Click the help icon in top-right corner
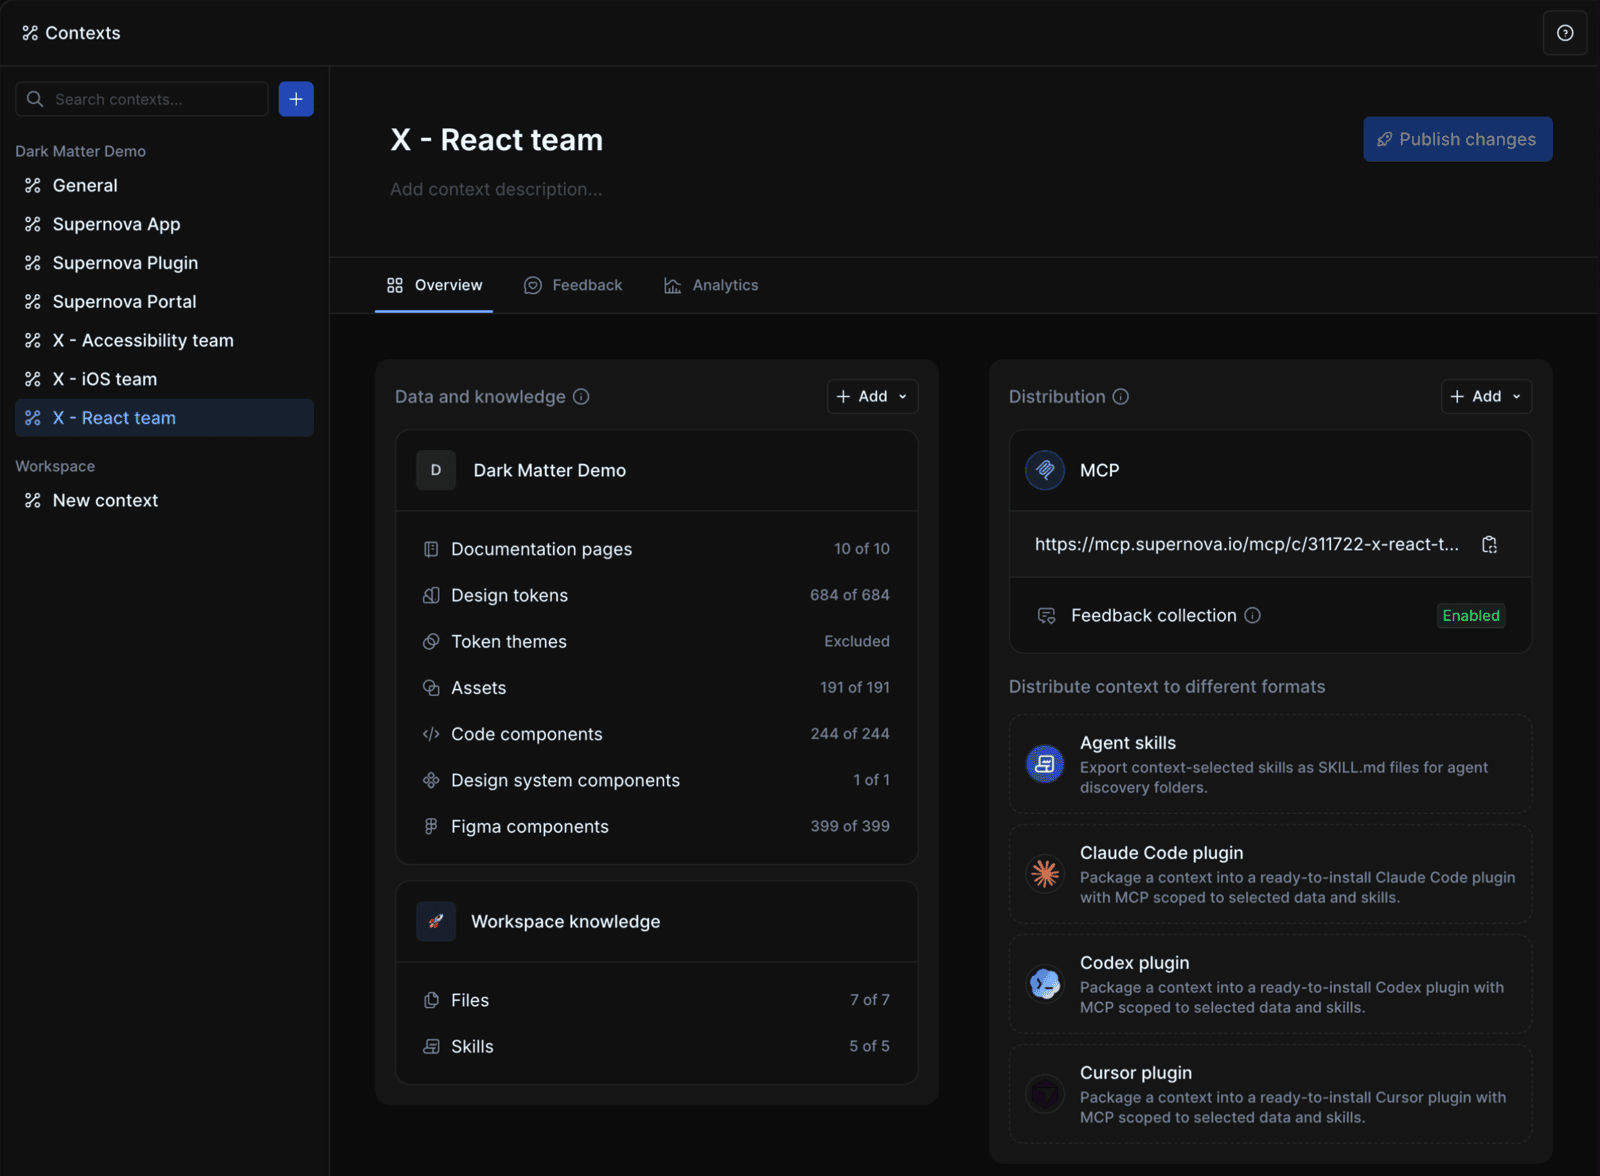This screenshot has height=1176, width=1600. [1565, 33]
